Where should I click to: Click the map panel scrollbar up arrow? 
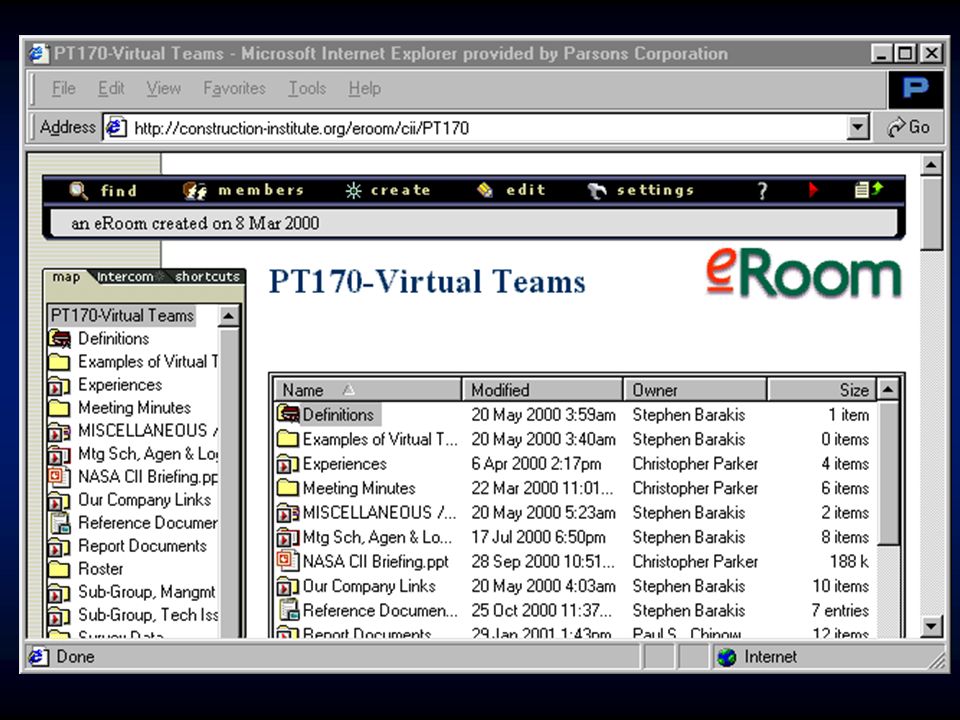click(228, 316)
